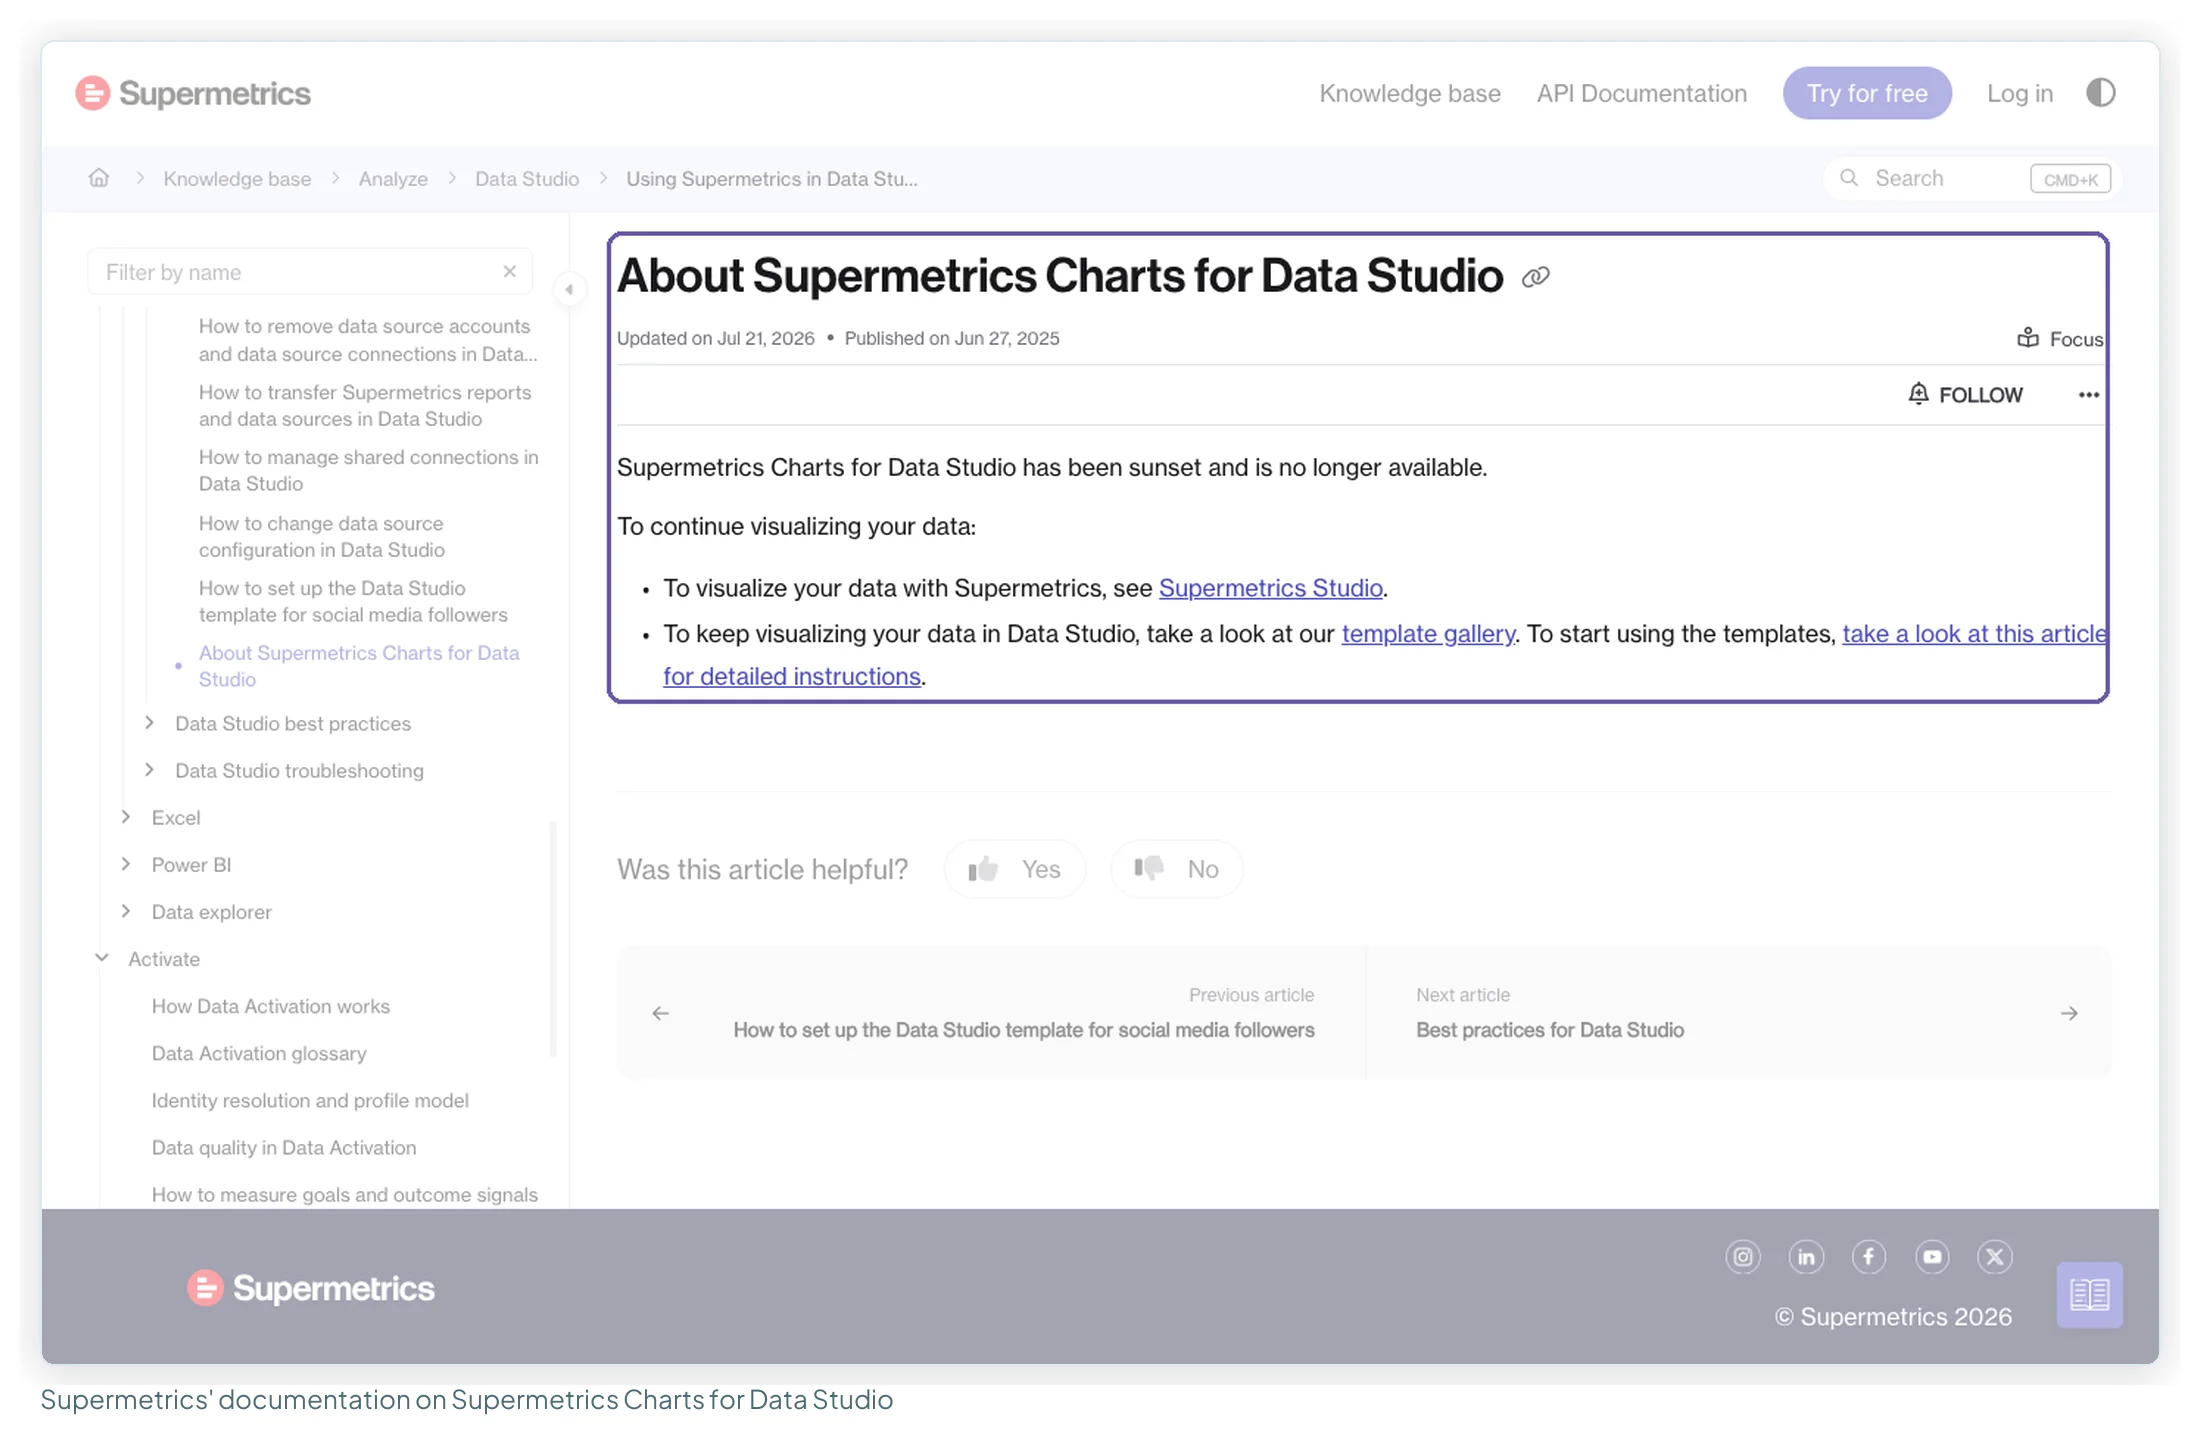Open the template gallery link
Screen dimensions: 2200x1439
[x=1427, y=634]
